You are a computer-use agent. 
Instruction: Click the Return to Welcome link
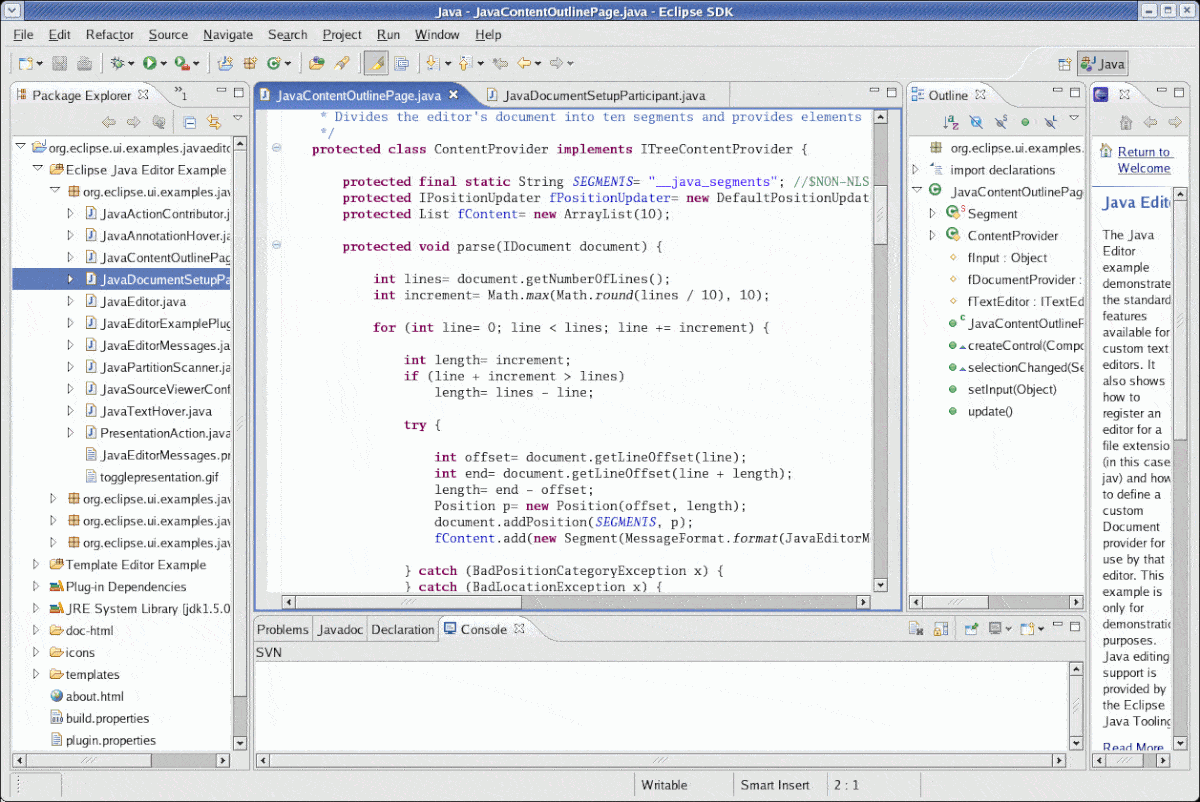click(x=1144, y=160)
